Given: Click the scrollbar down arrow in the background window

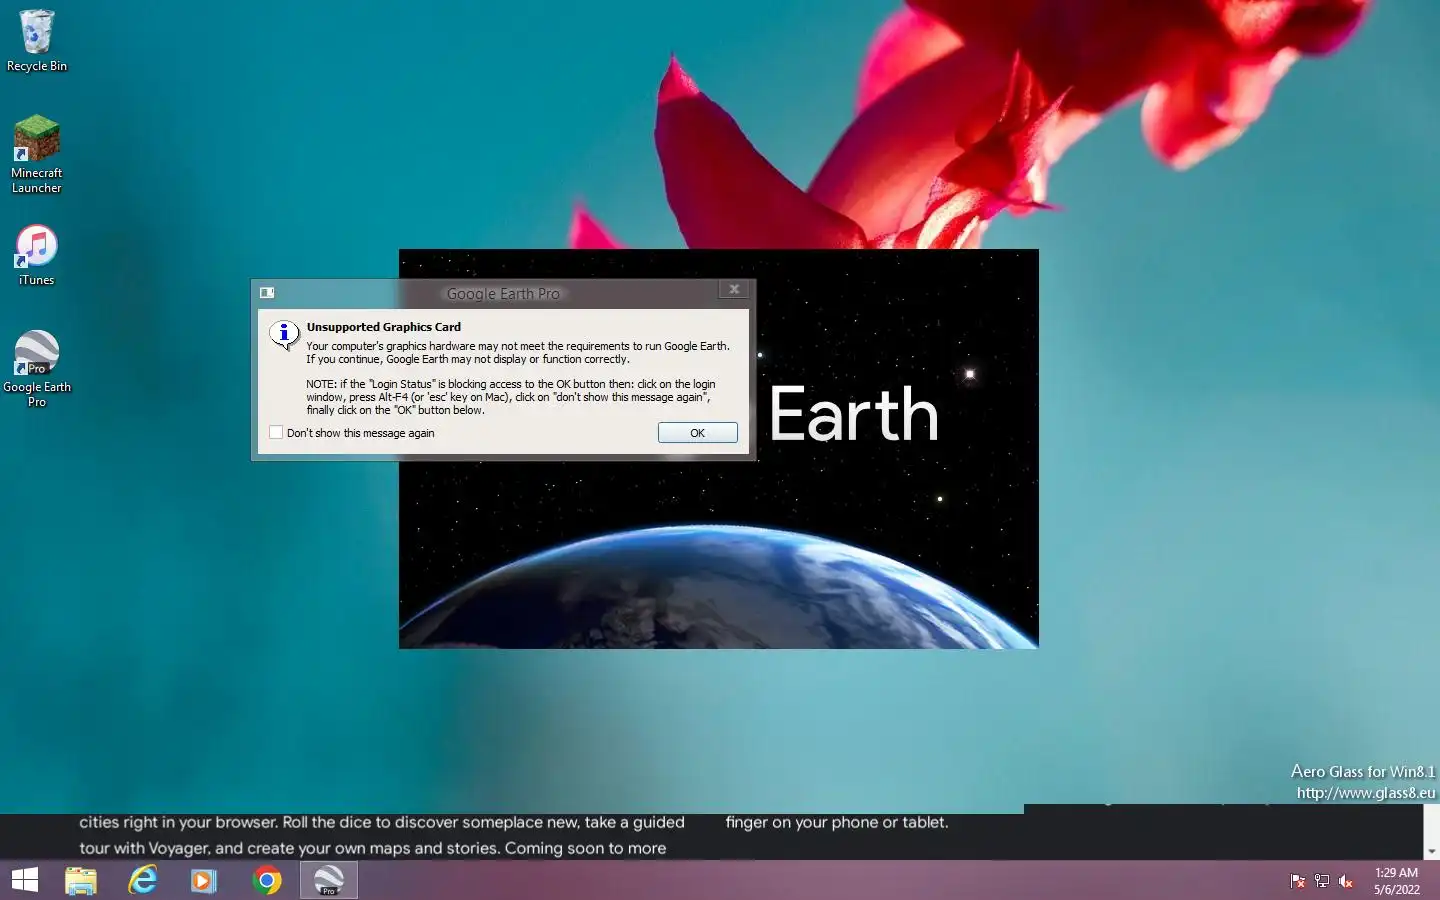Looking at the screenshot, I should (1431, 852).
